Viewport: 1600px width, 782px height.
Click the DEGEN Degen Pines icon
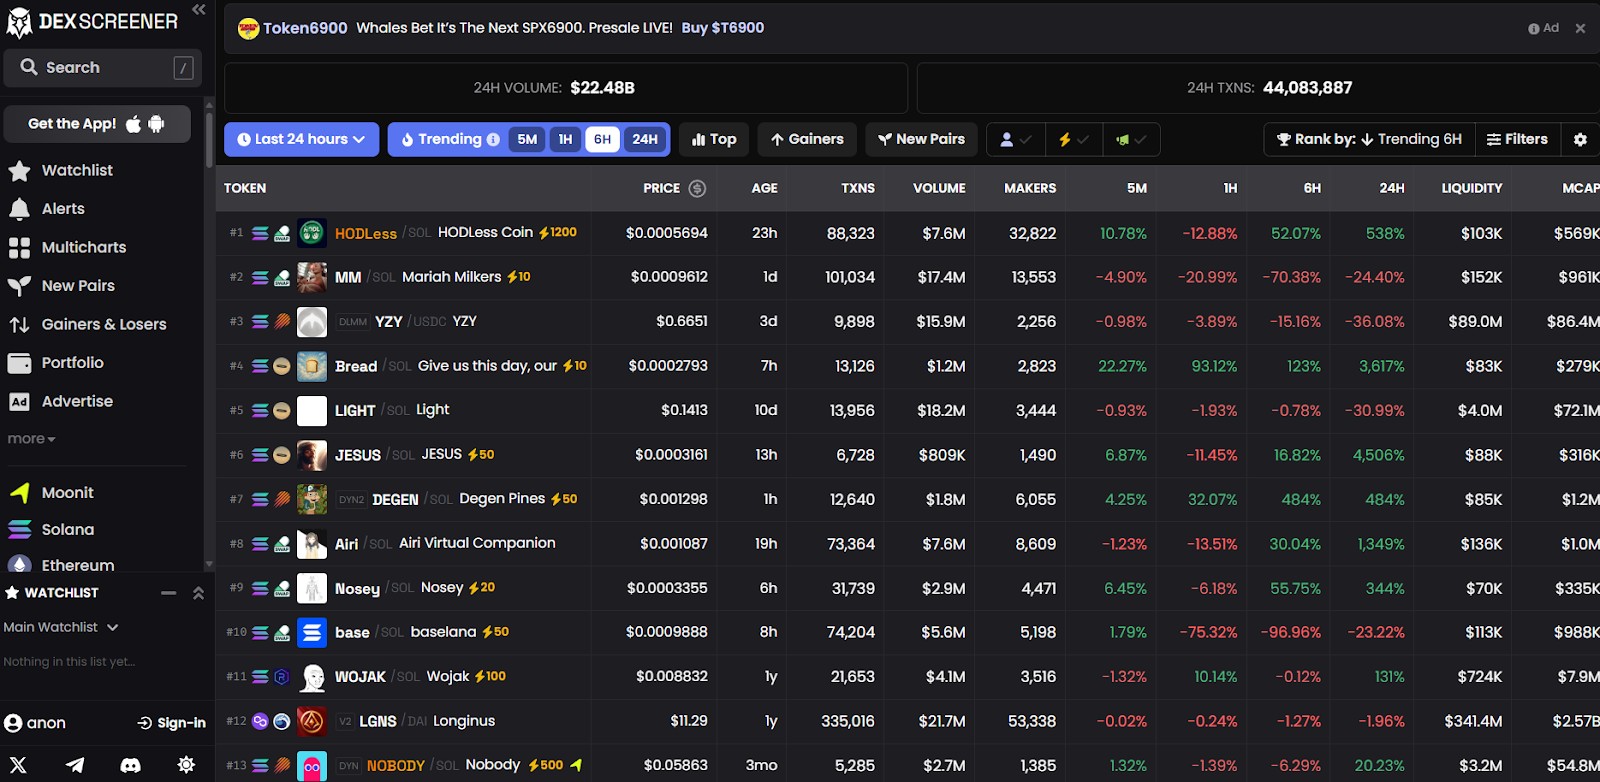(312, 499)
